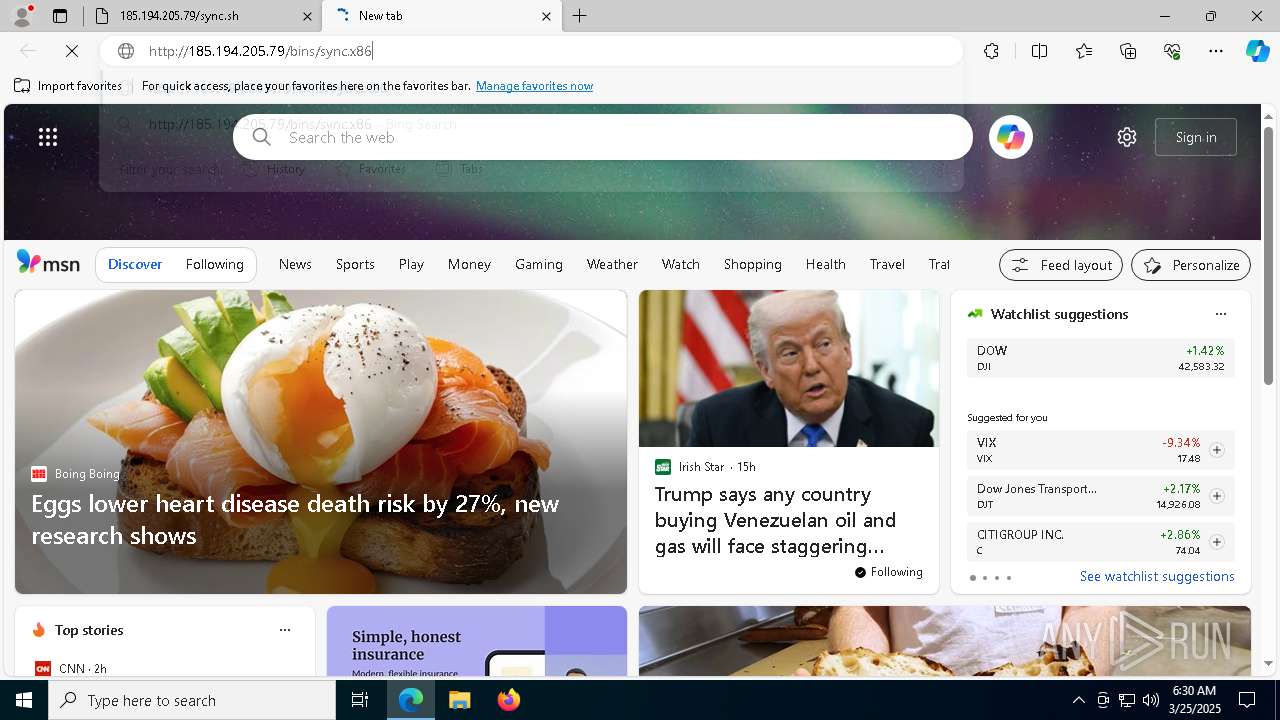Click See watchlist suggestions link

pyautogui.click(x=1157, y=576)
